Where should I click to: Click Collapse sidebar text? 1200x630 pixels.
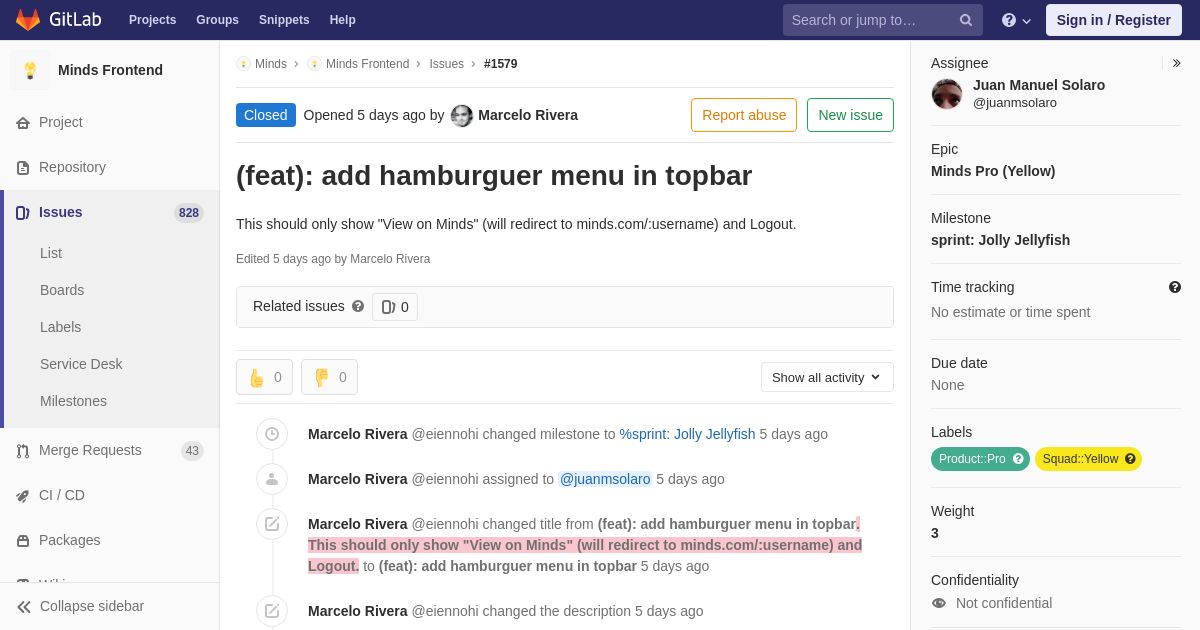click(x=92, y=606)
